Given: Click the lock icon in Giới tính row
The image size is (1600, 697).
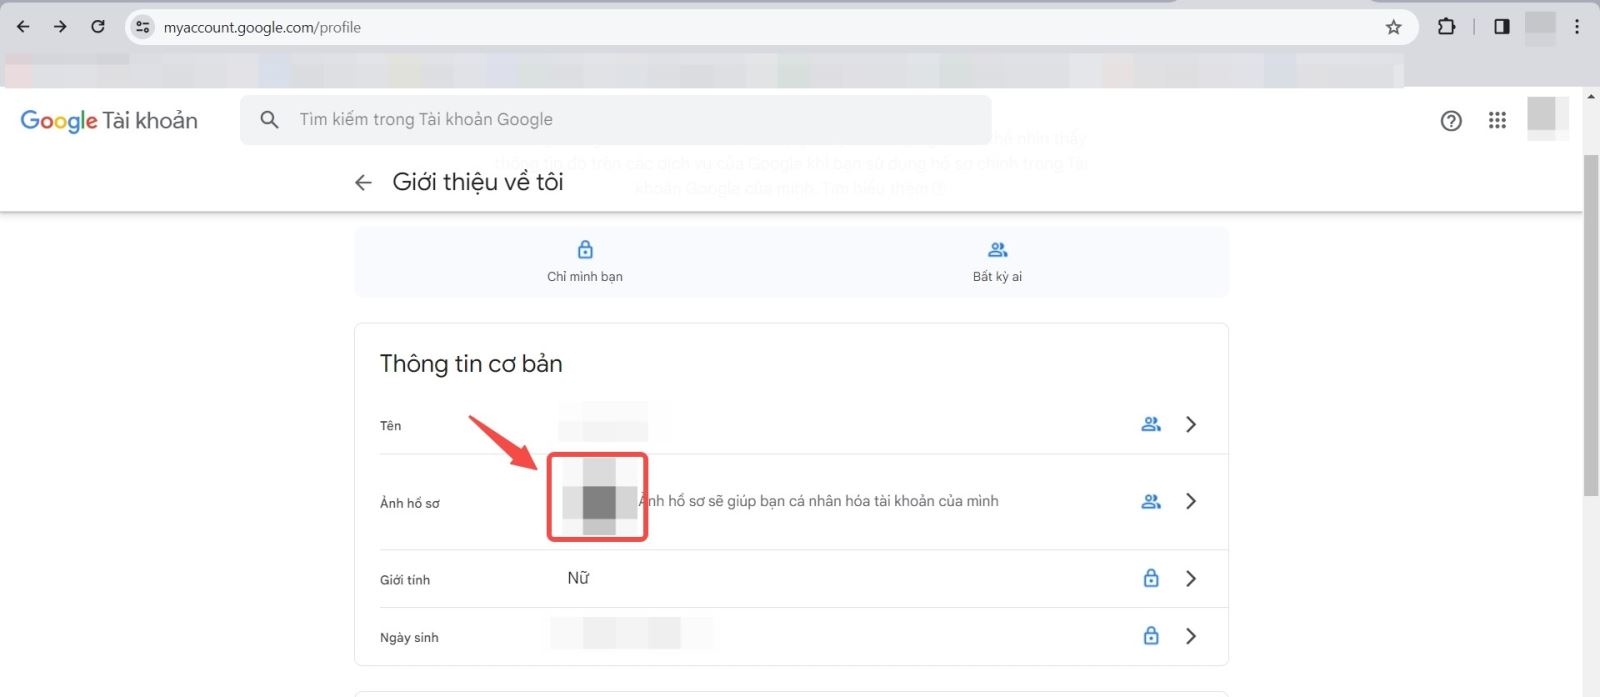Looking at the screenshot, I should (1151, 578).
